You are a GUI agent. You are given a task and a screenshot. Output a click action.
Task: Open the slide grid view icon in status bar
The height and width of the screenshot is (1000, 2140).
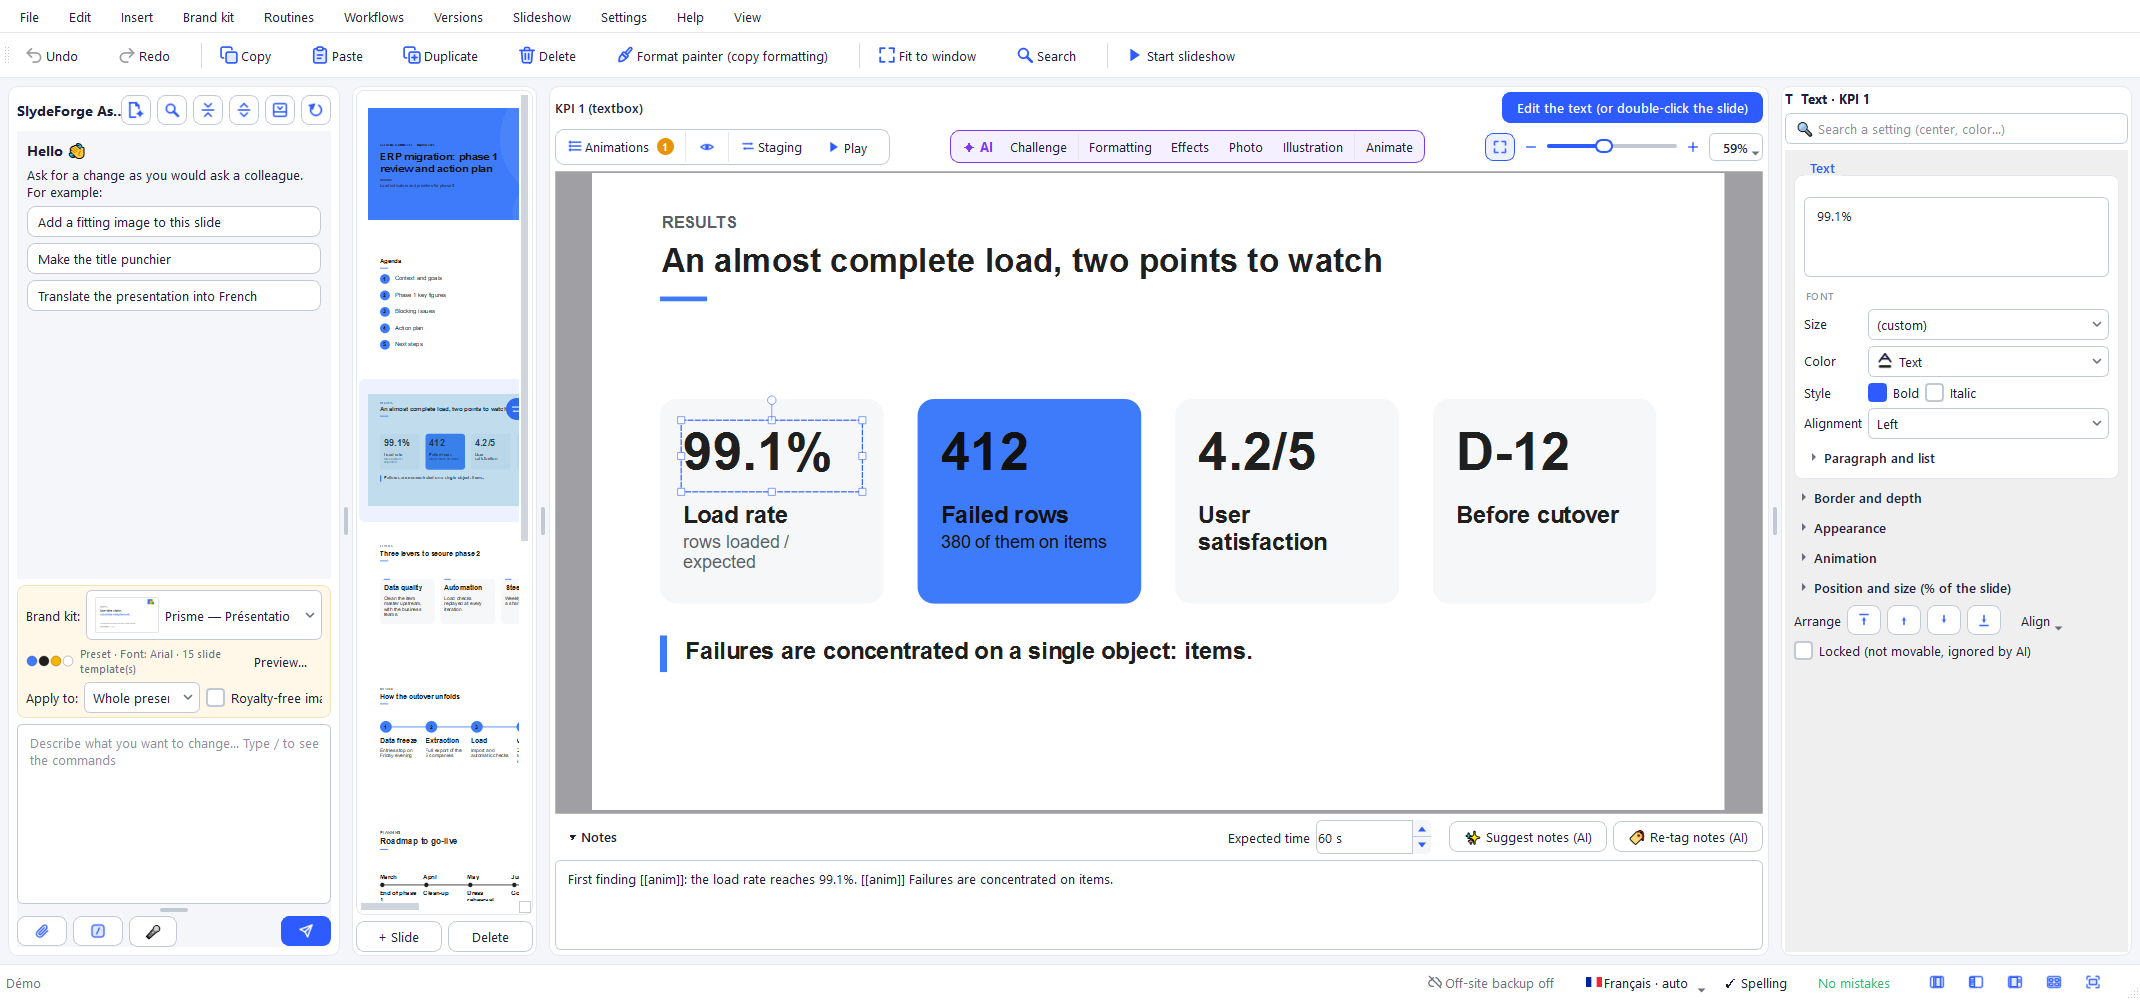click(x=2054, y=983)
